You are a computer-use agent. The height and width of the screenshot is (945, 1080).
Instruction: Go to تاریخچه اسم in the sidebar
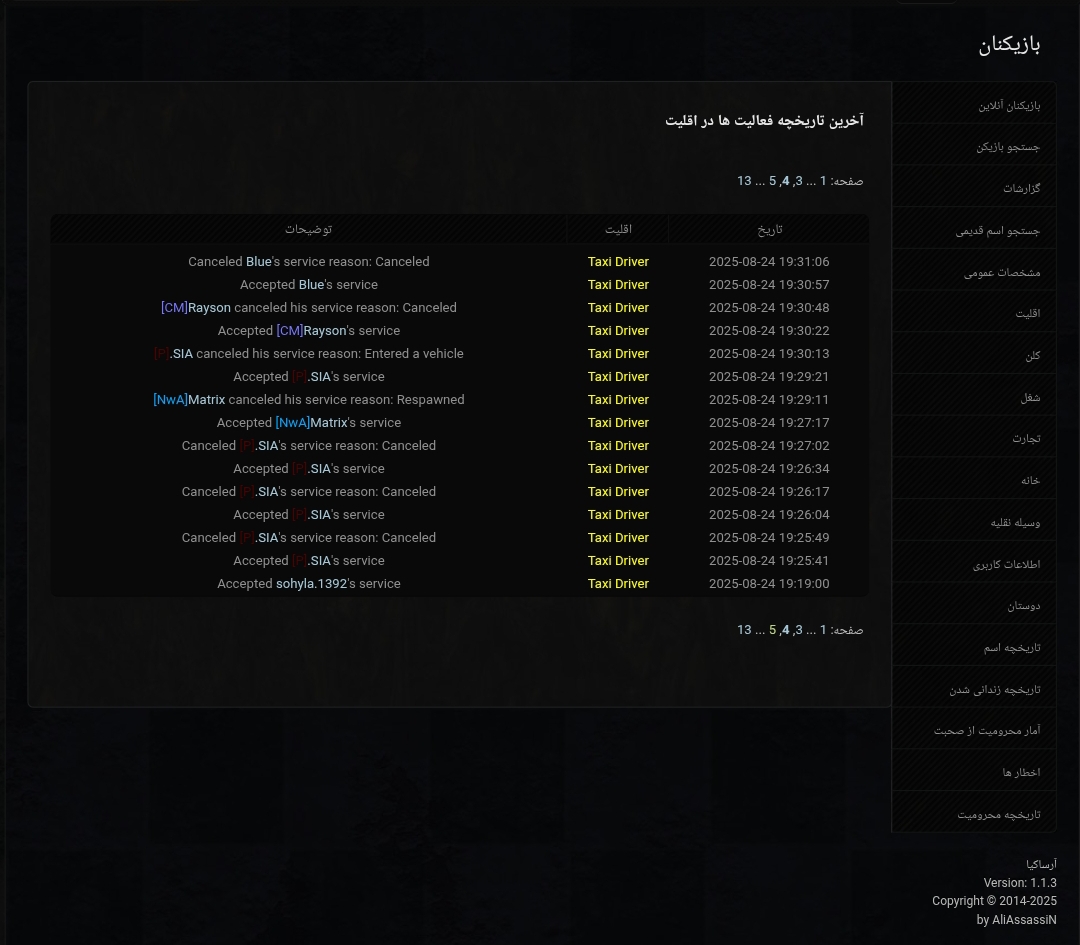click(x=974, y=645)
